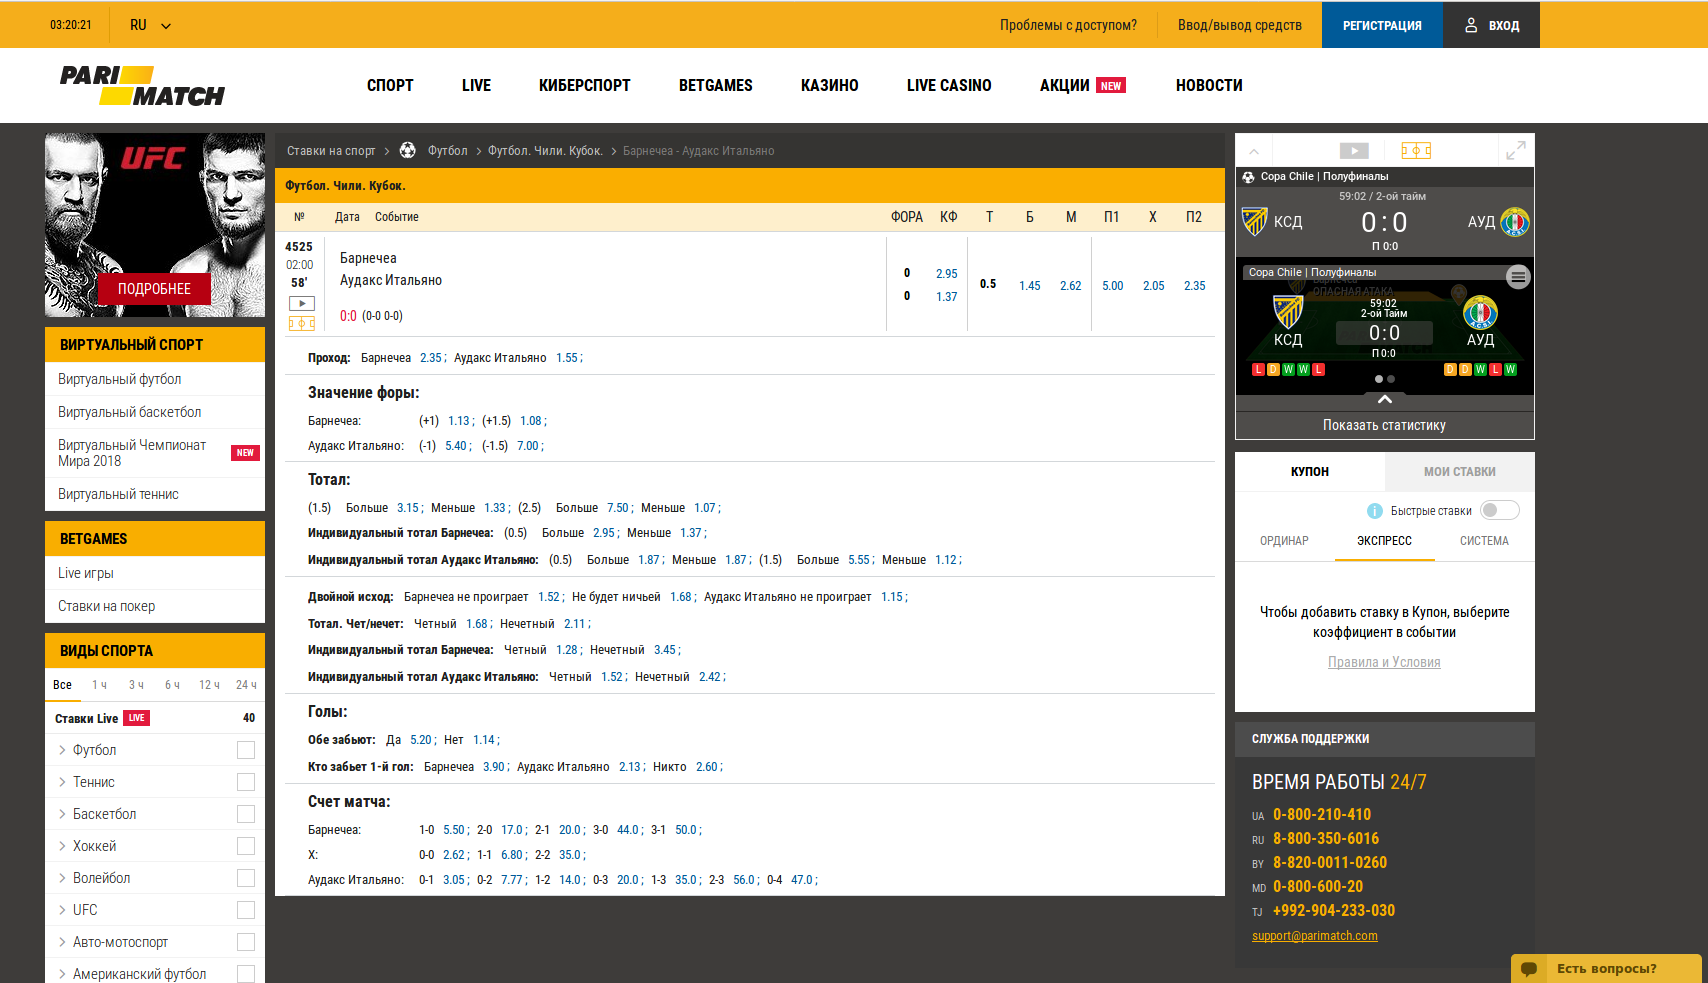Screen dimensions: 1708x983
Task: Play live video icon under match time
Action: pyautogui.click(x=301, y=303)
